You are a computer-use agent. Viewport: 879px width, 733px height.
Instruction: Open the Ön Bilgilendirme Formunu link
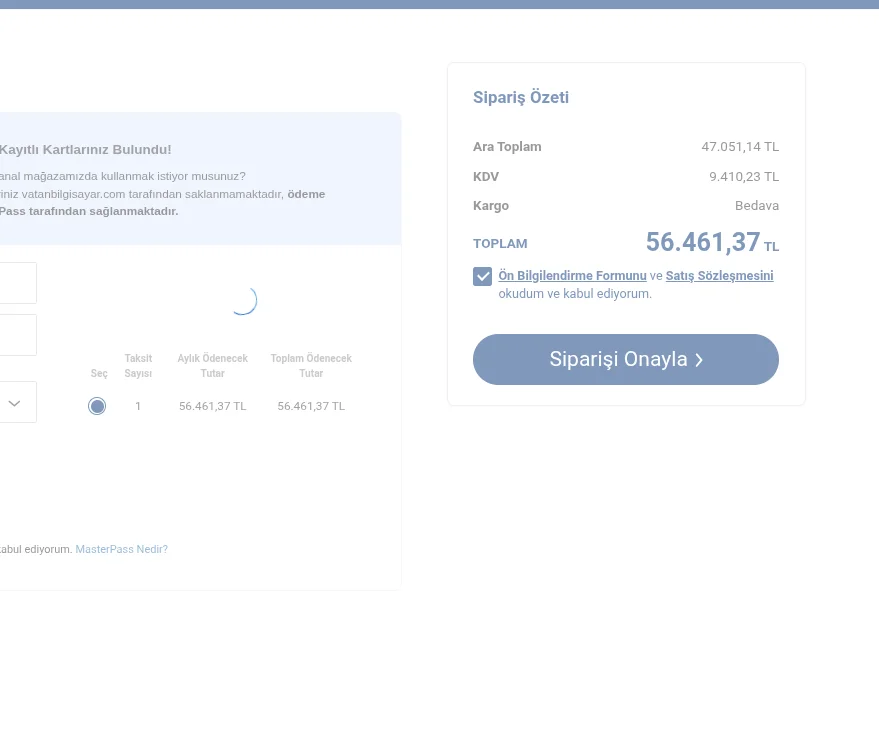coord(572,276)
